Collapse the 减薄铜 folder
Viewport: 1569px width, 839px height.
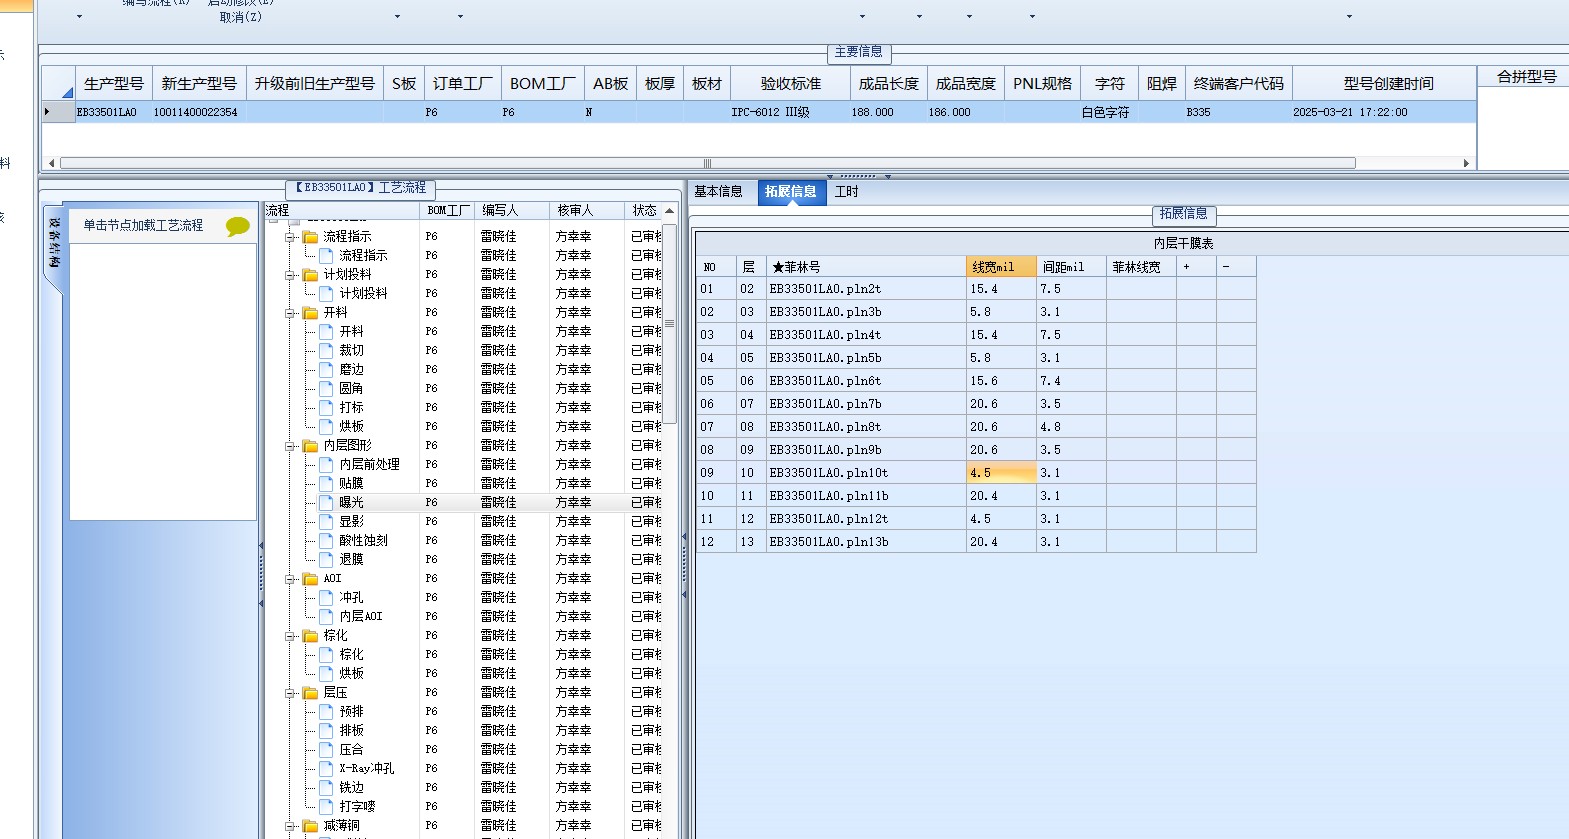290,826
